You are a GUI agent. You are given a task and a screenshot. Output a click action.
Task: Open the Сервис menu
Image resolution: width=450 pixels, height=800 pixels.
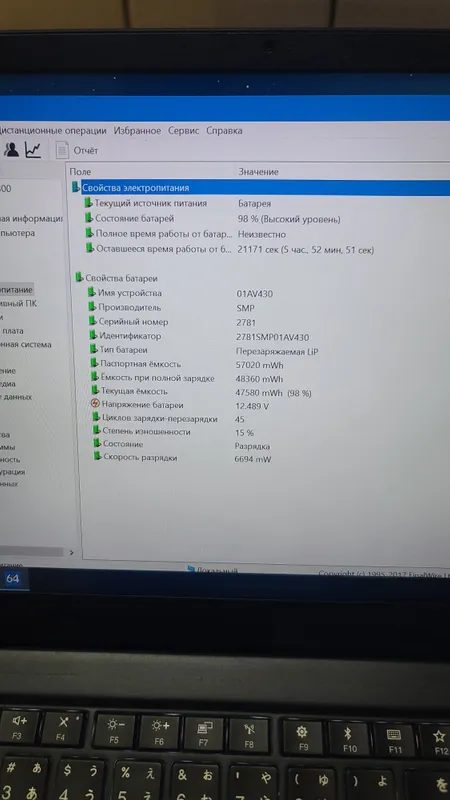coord(184,131)
